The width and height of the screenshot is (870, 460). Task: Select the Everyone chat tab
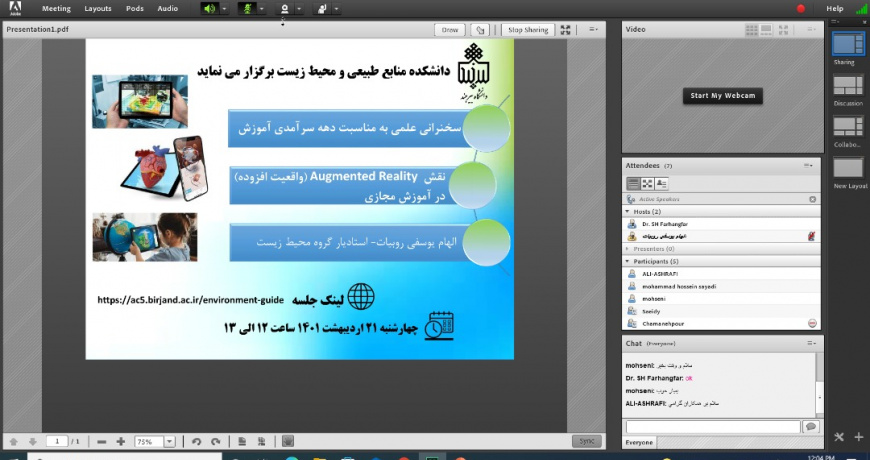[x=639, y=443]
